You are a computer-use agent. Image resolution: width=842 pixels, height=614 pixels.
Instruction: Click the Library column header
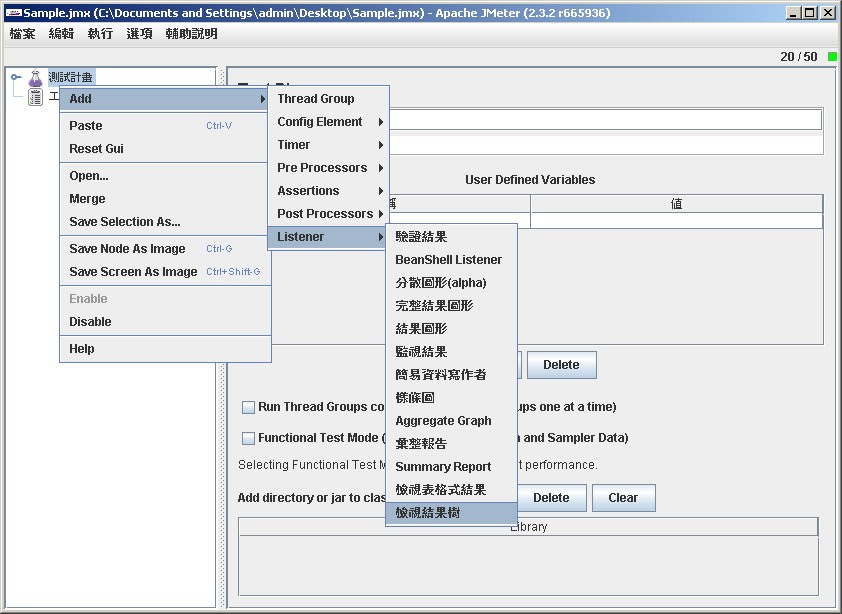pos(528,527)
